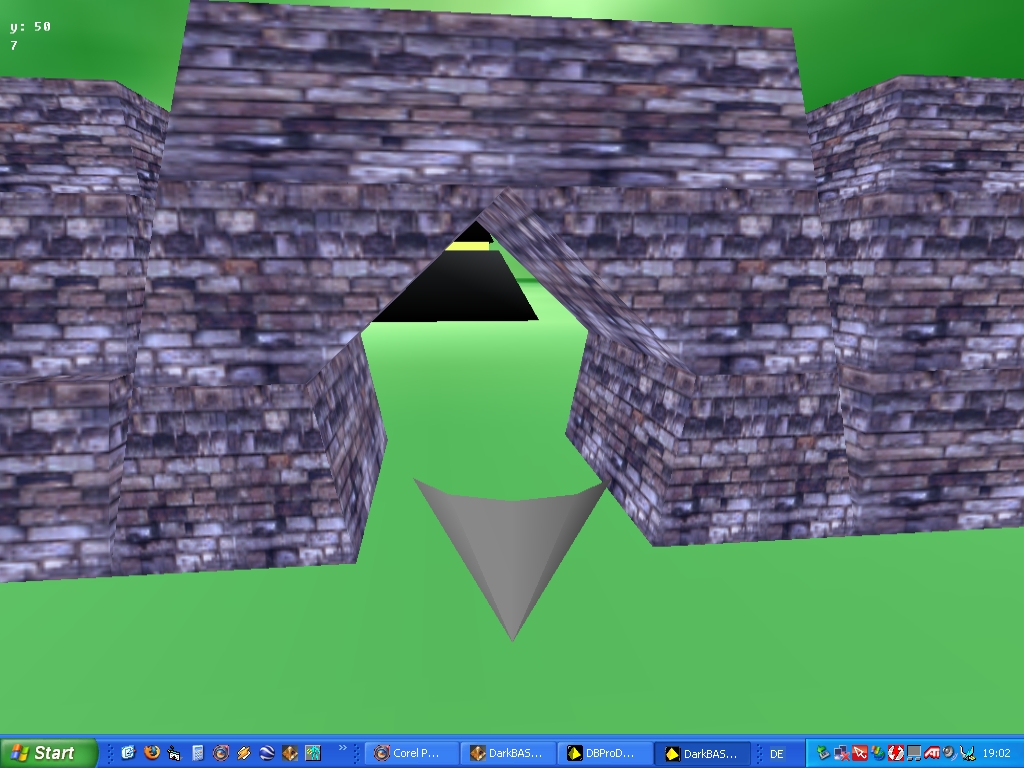The width and height of the screenshot is (1024, 768).
Task: Click the first Quick Launch icon beside Start
Action: click(128, 753)
